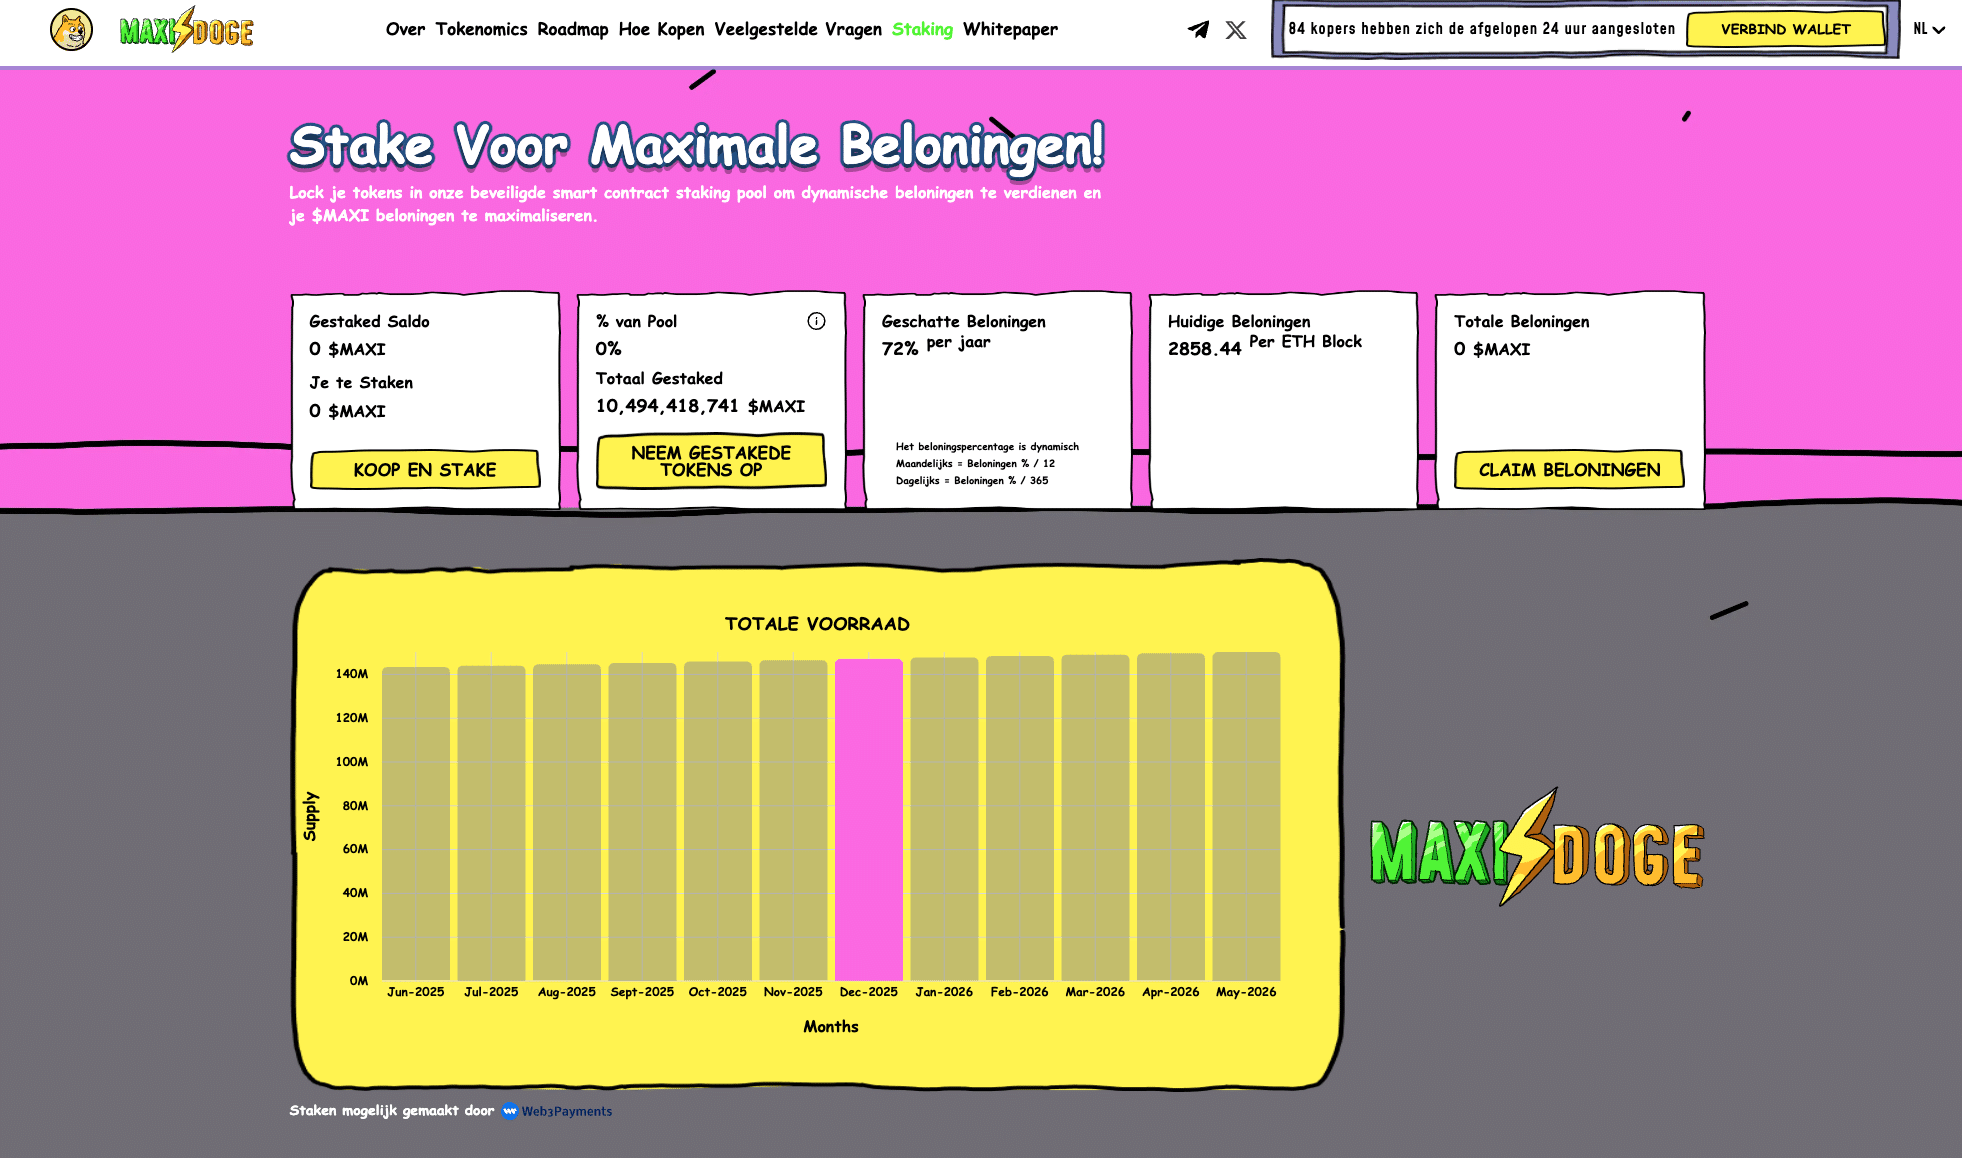This screenshot has height=1158, width=1962.
Task: Click the Web3Payments logo icon
Action: (510, 1111)
